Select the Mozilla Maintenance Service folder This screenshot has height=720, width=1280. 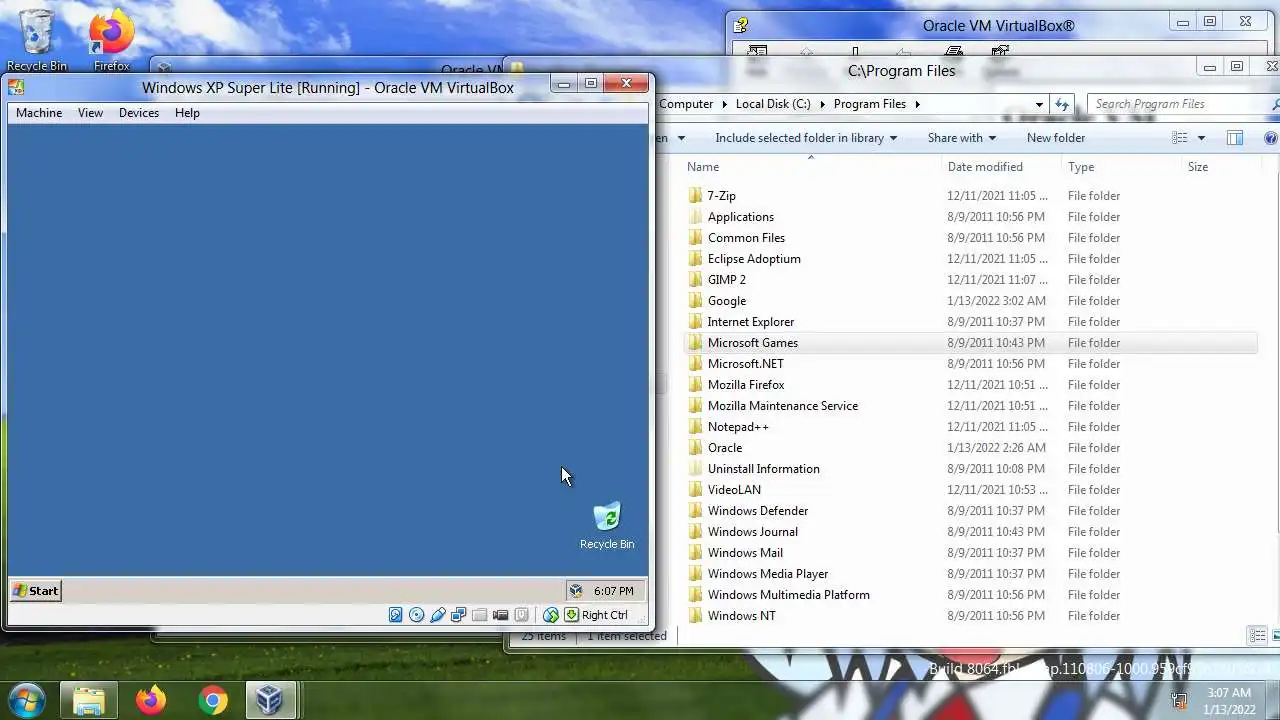click(x=782, y=406)
